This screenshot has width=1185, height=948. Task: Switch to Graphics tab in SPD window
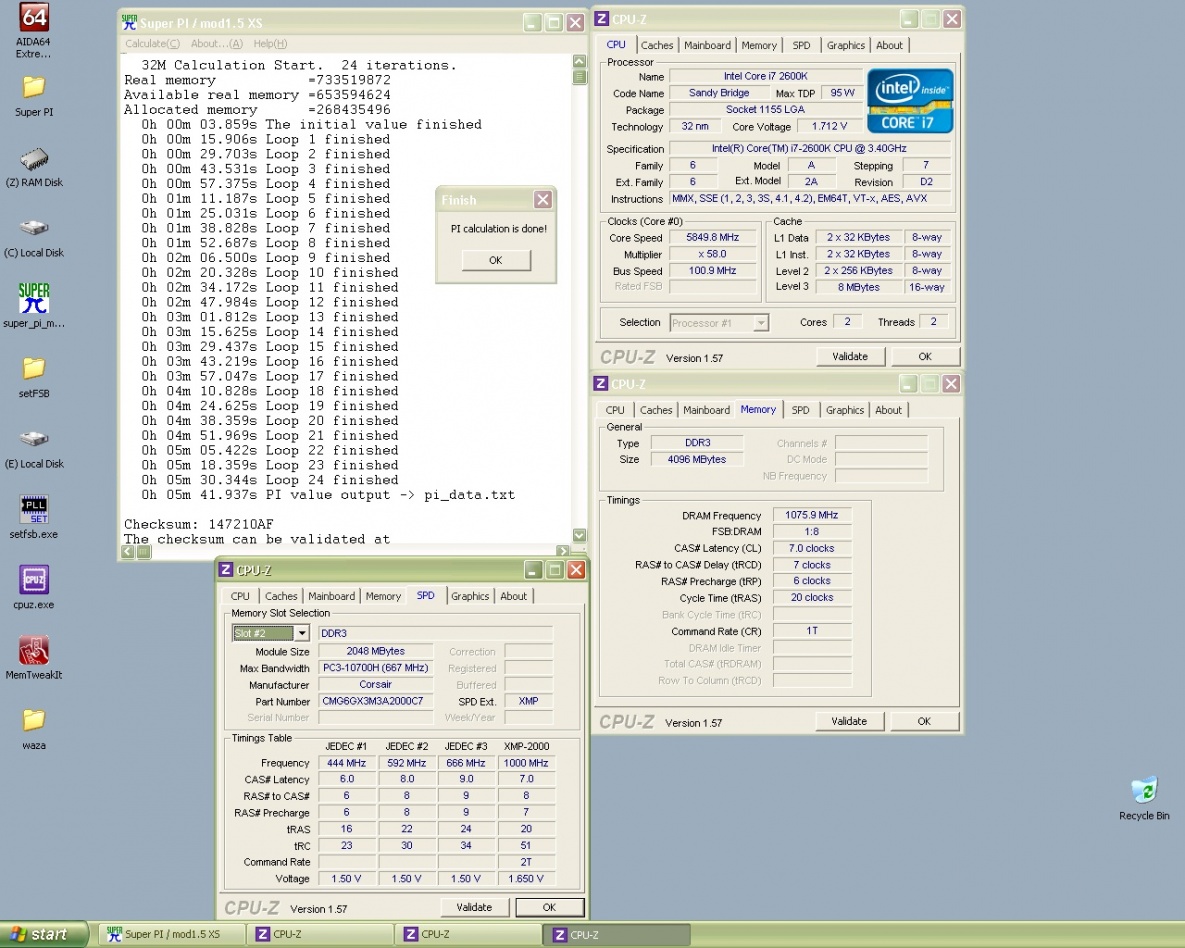pyautogui.click(x=469, y=596)
